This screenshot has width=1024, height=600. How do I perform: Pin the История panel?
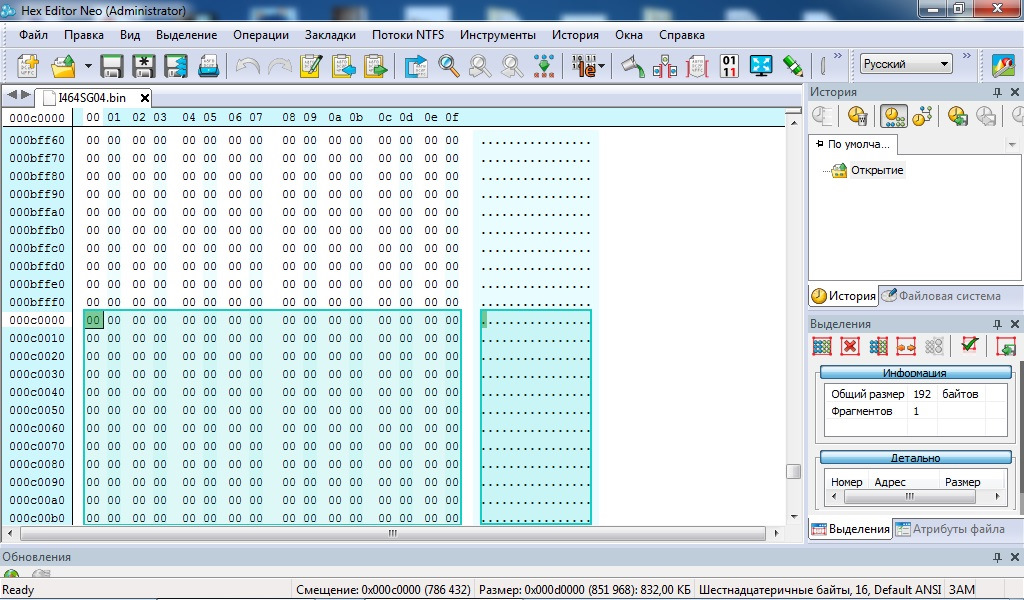997,92
